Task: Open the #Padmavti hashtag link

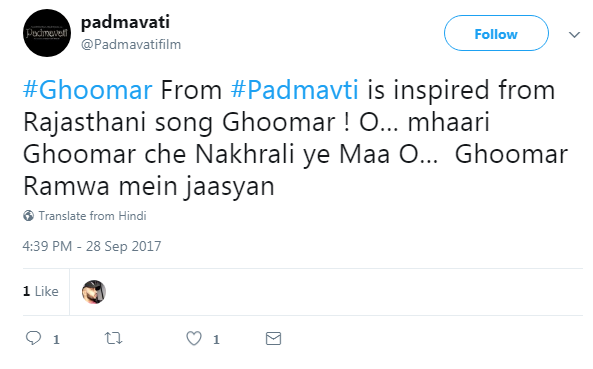Action: point(295,90)
